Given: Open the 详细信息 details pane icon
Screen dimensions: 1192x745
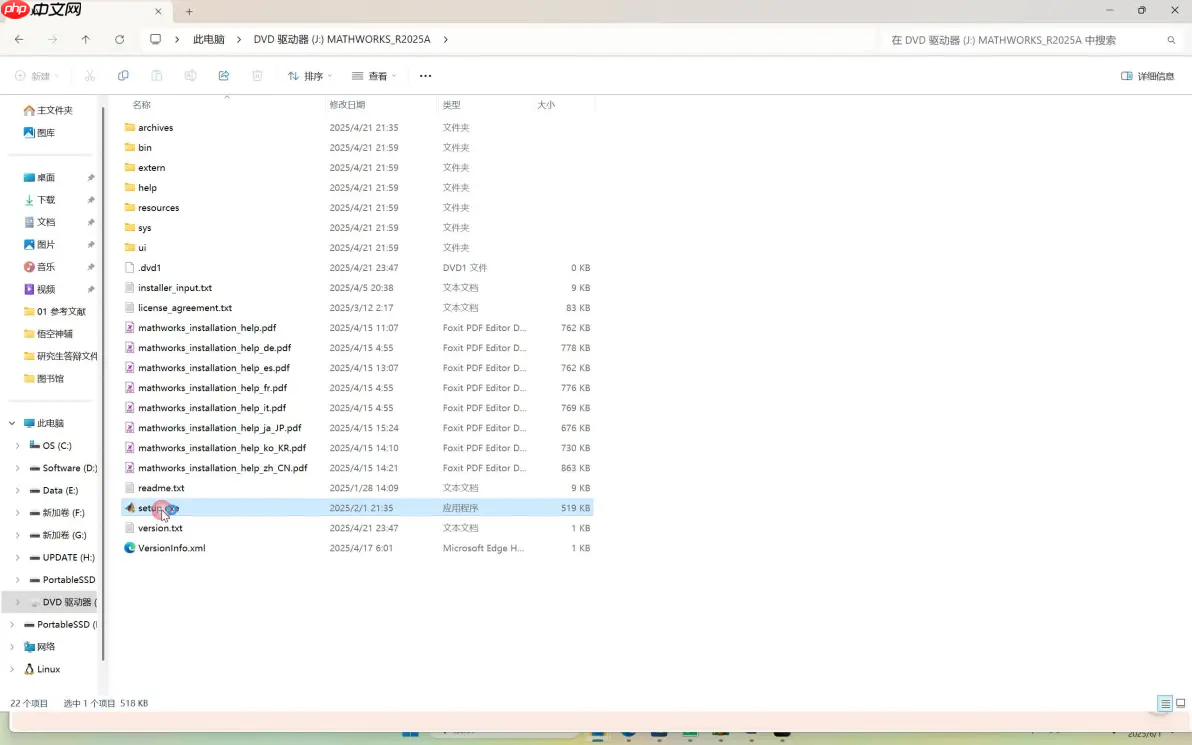Looking at the screenshot, I should 1147,75.
